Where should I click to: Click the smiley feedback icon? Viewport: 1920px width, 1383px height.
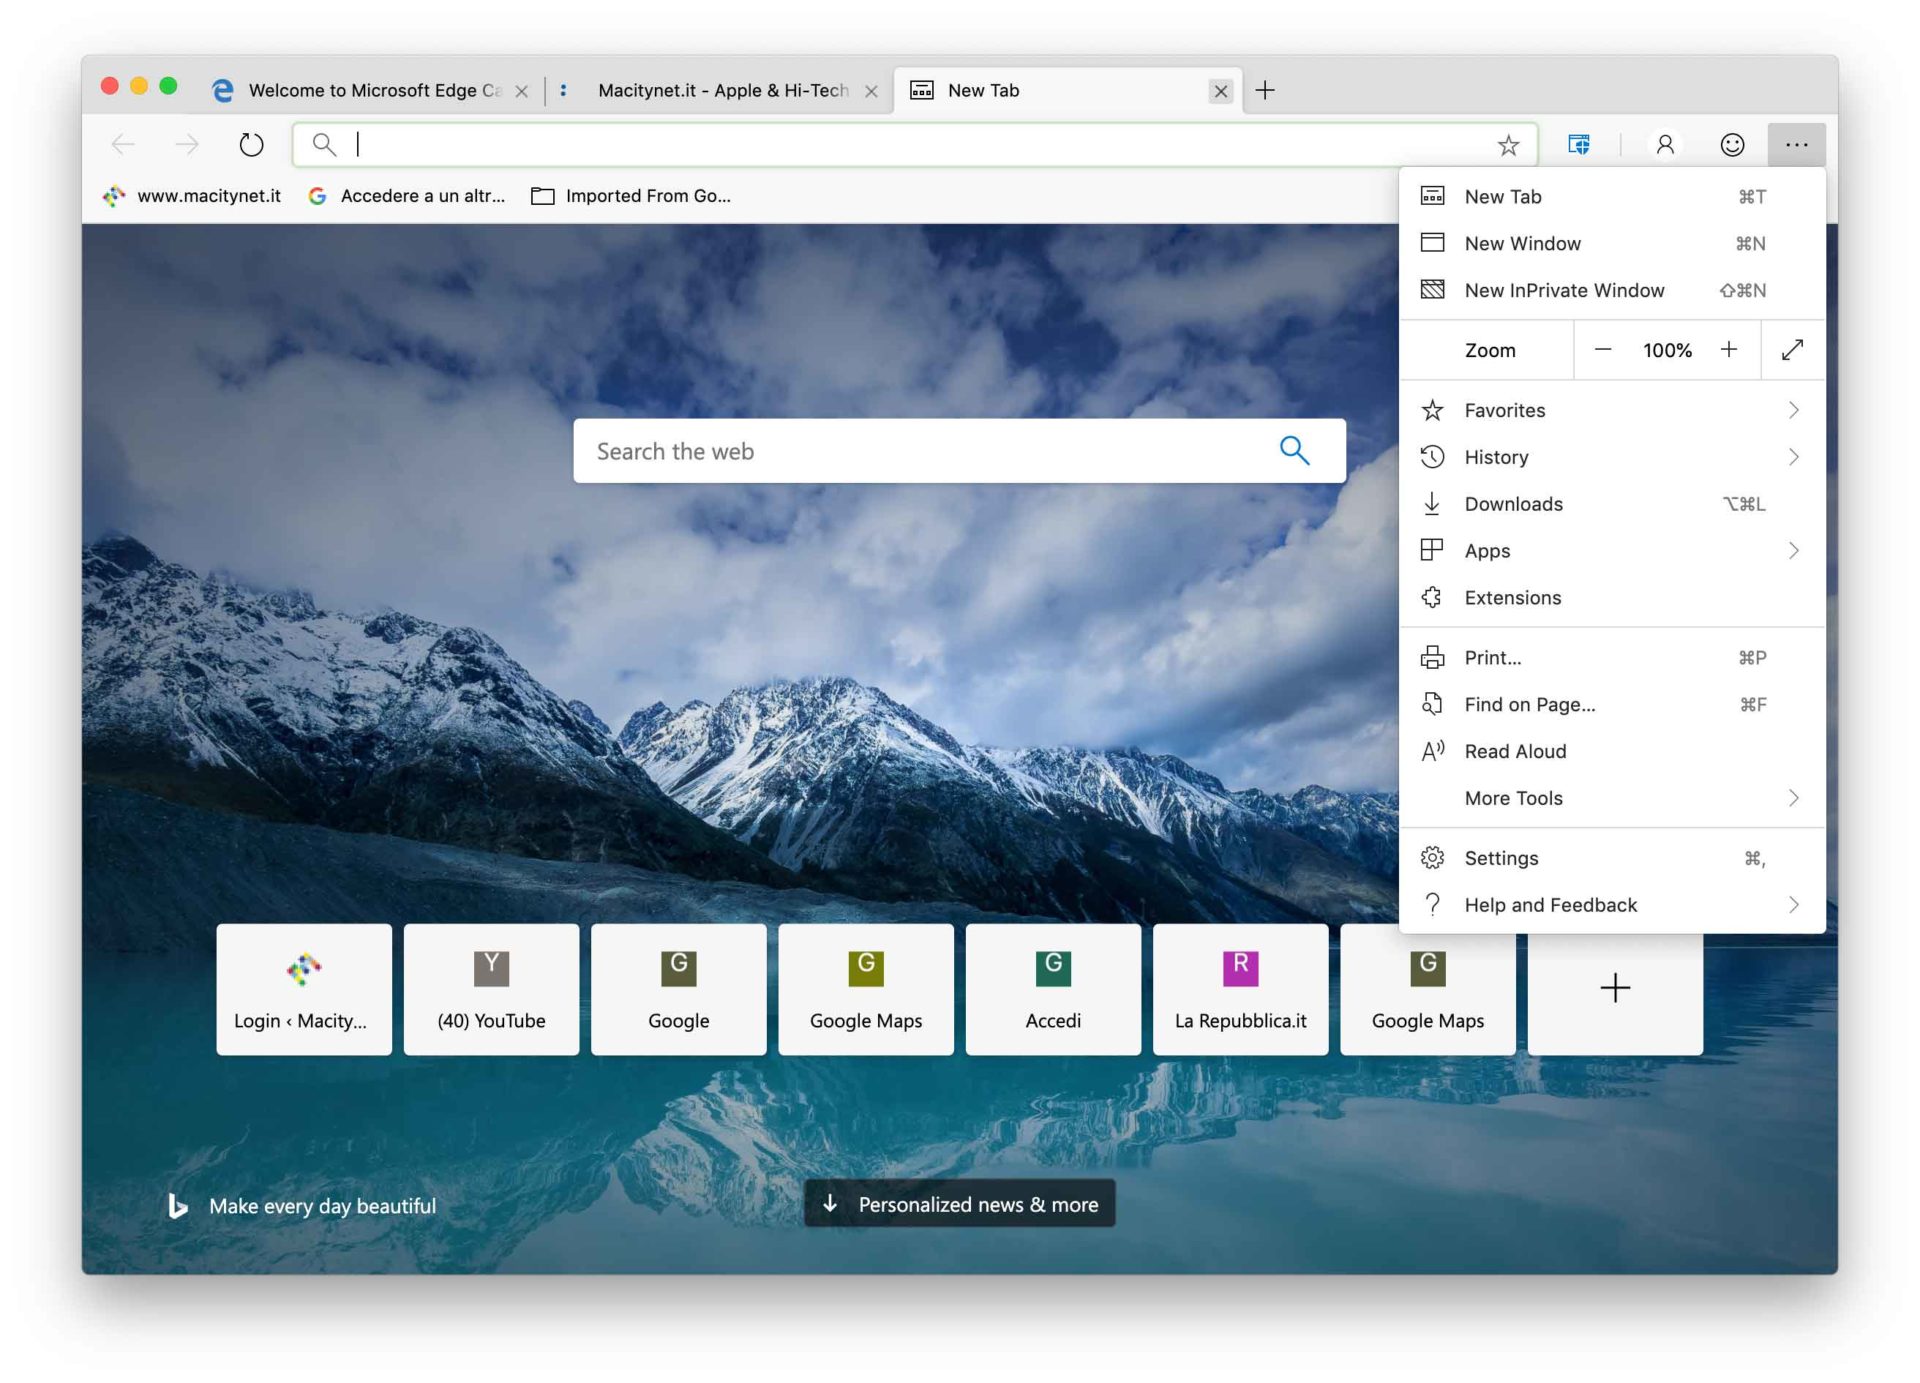1732,145
